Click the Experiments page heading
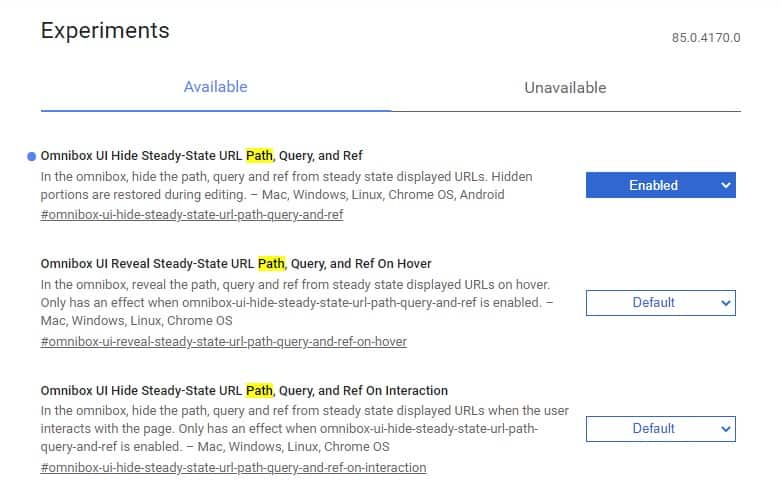Screen dimensions: 782x498 click(x=105, y=30)
